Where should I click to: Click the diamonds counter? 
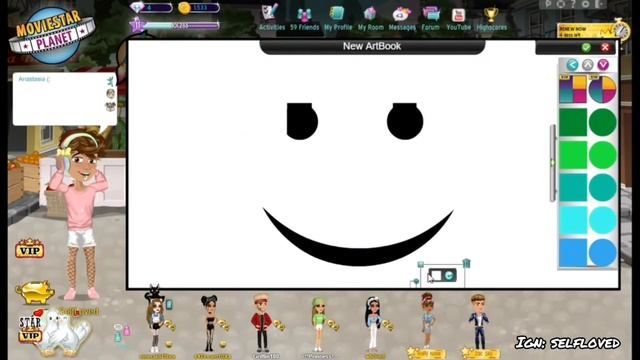151,7
